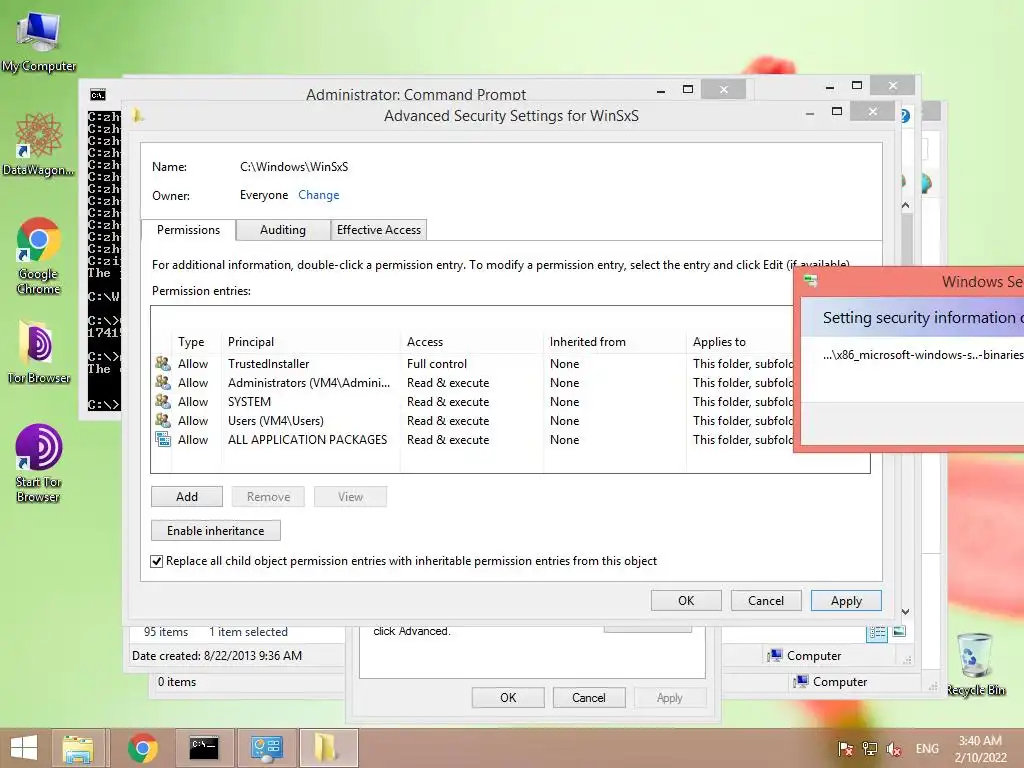The image size is (1024, 768).
Task: Switch to the Auditing tab
Action: [283, 230]
